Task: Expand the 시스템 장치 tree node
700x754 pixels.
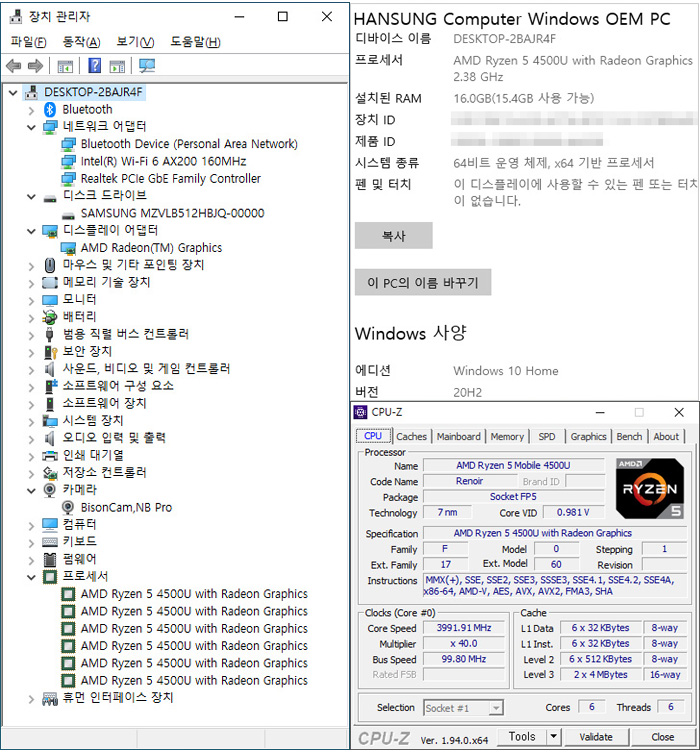Action: pos(31,422)
